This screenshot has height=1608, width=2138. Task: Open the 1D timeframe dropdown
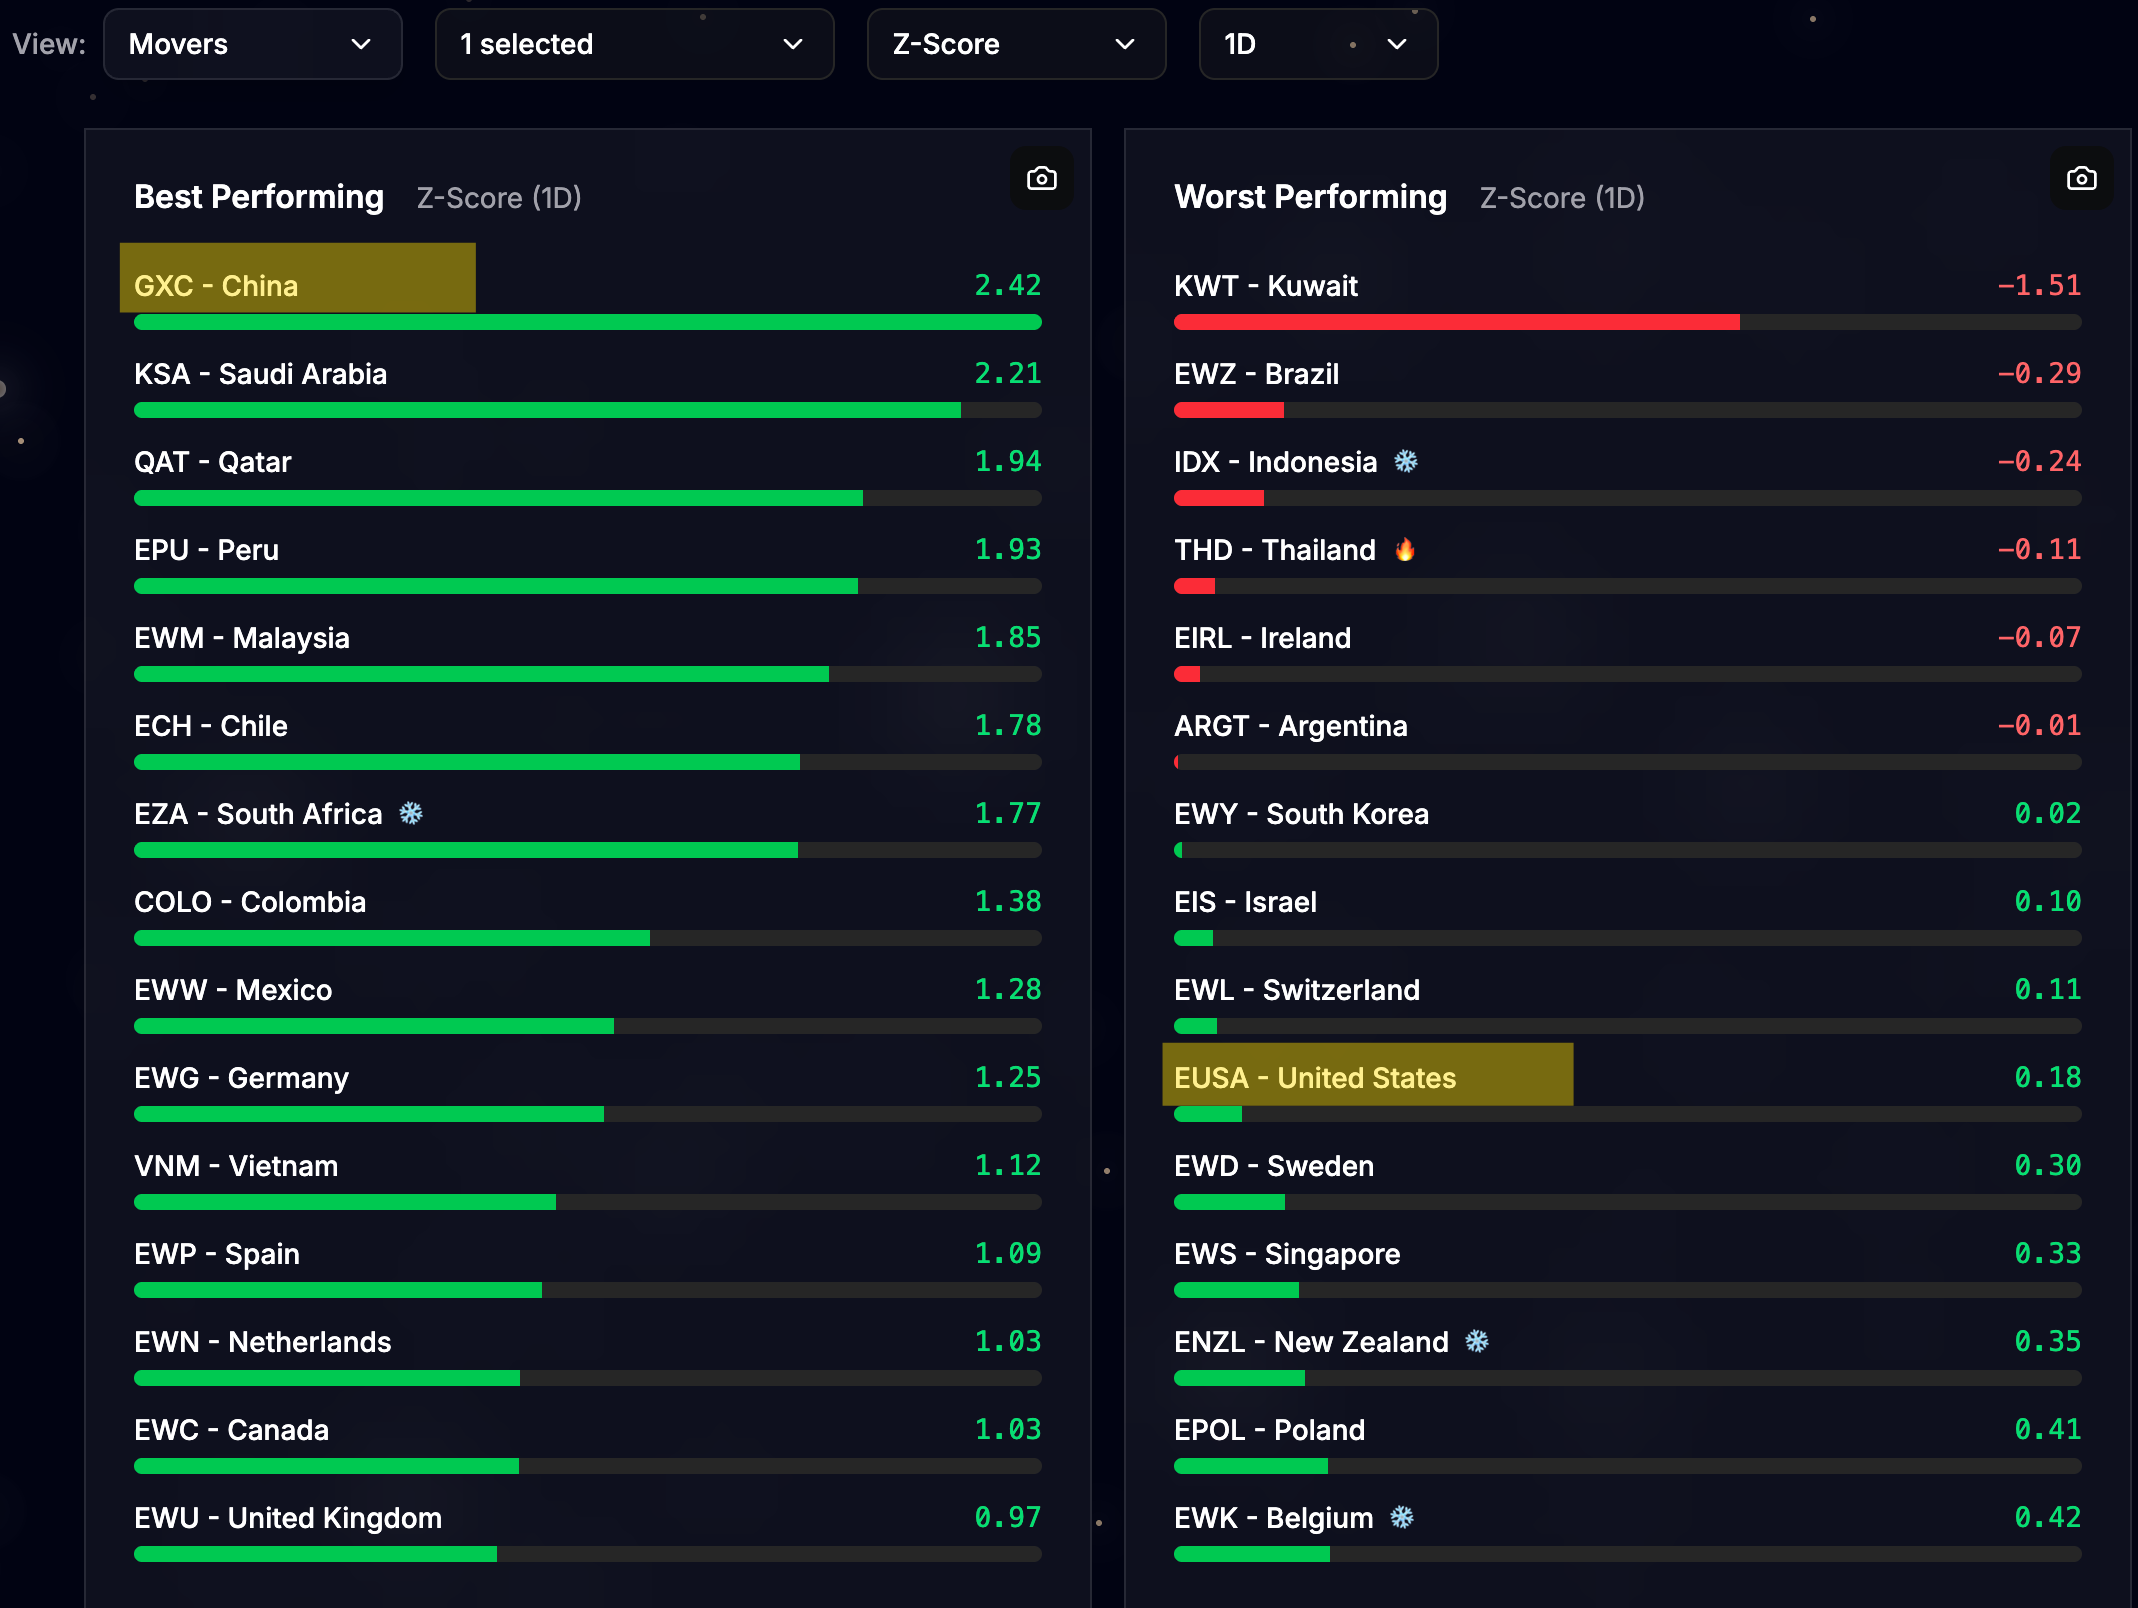(x=1317, y=44)
